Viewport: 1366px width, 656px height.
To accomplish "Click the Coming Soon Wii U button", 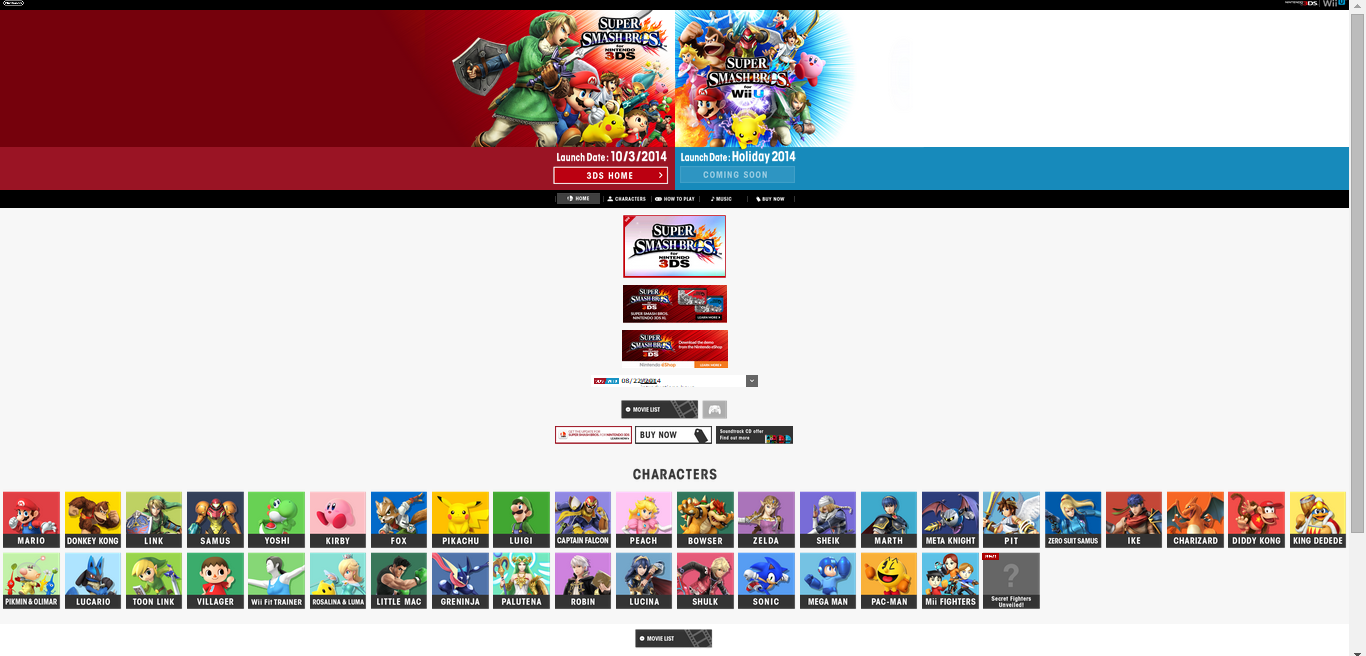I will point(737,175).
